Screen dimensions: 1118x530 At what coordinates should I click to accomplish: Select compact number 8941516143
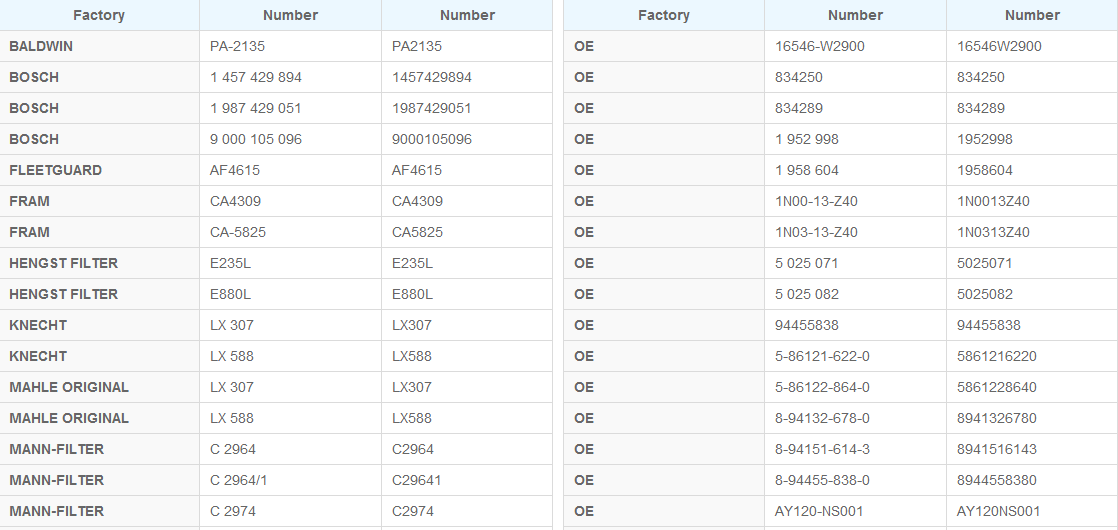pos(997,449)
